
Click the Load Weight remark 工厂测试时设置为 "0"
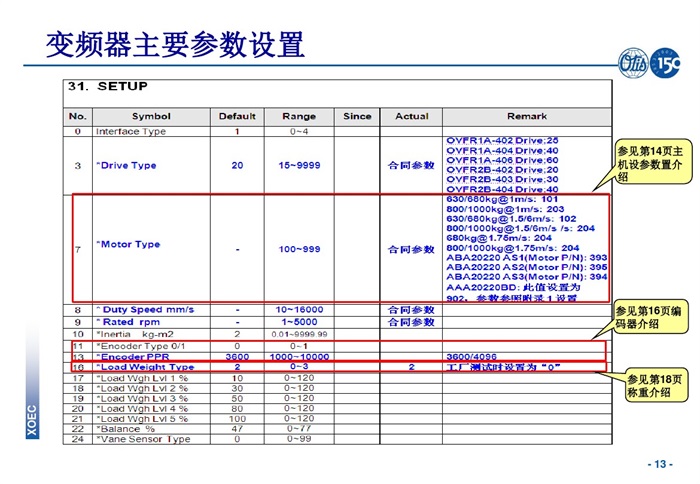503,367
